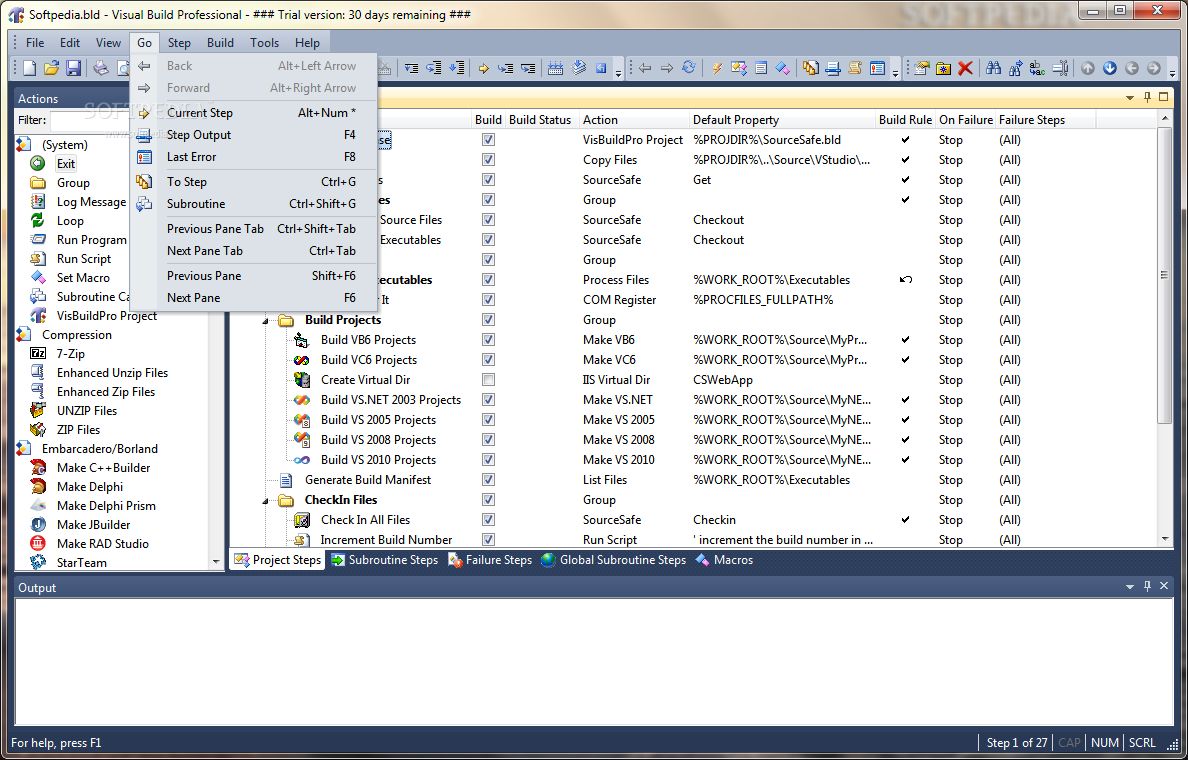Click the Refresh toolbar icon
1188x760 pixels.
pos(689,68)
